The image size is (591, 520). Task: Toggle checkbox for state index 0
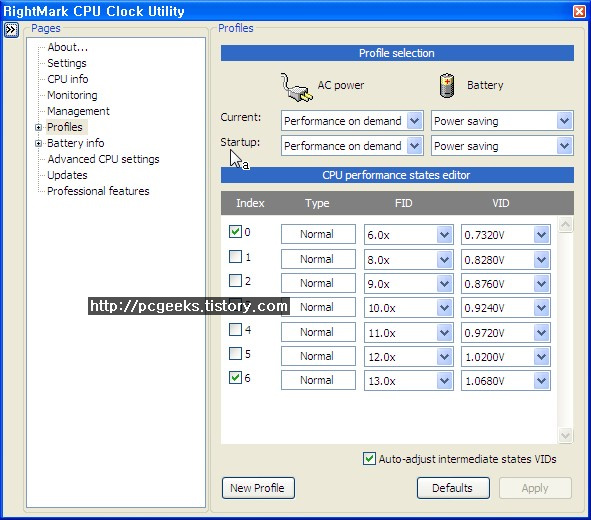tap(236, 231)
